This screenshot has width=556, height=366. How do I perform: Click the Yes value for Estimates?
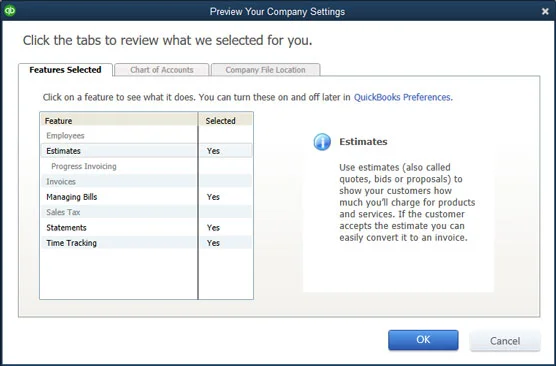point(213,151)
